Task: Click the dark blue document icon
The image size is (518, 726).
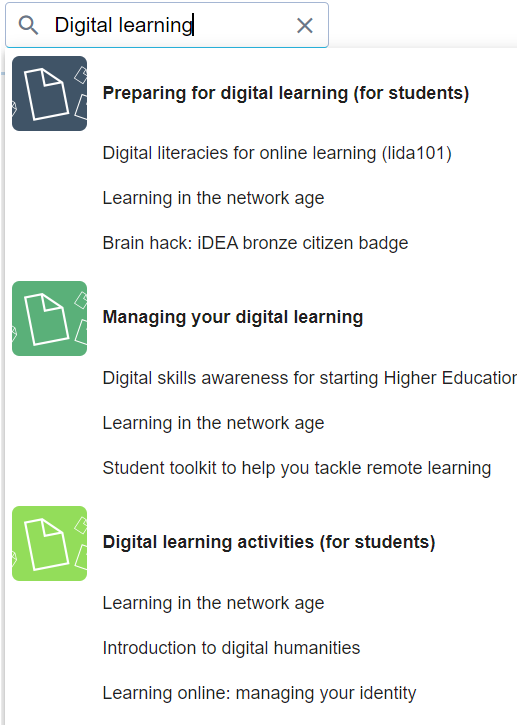Action: pyautogui.click(x=50, y=94)
